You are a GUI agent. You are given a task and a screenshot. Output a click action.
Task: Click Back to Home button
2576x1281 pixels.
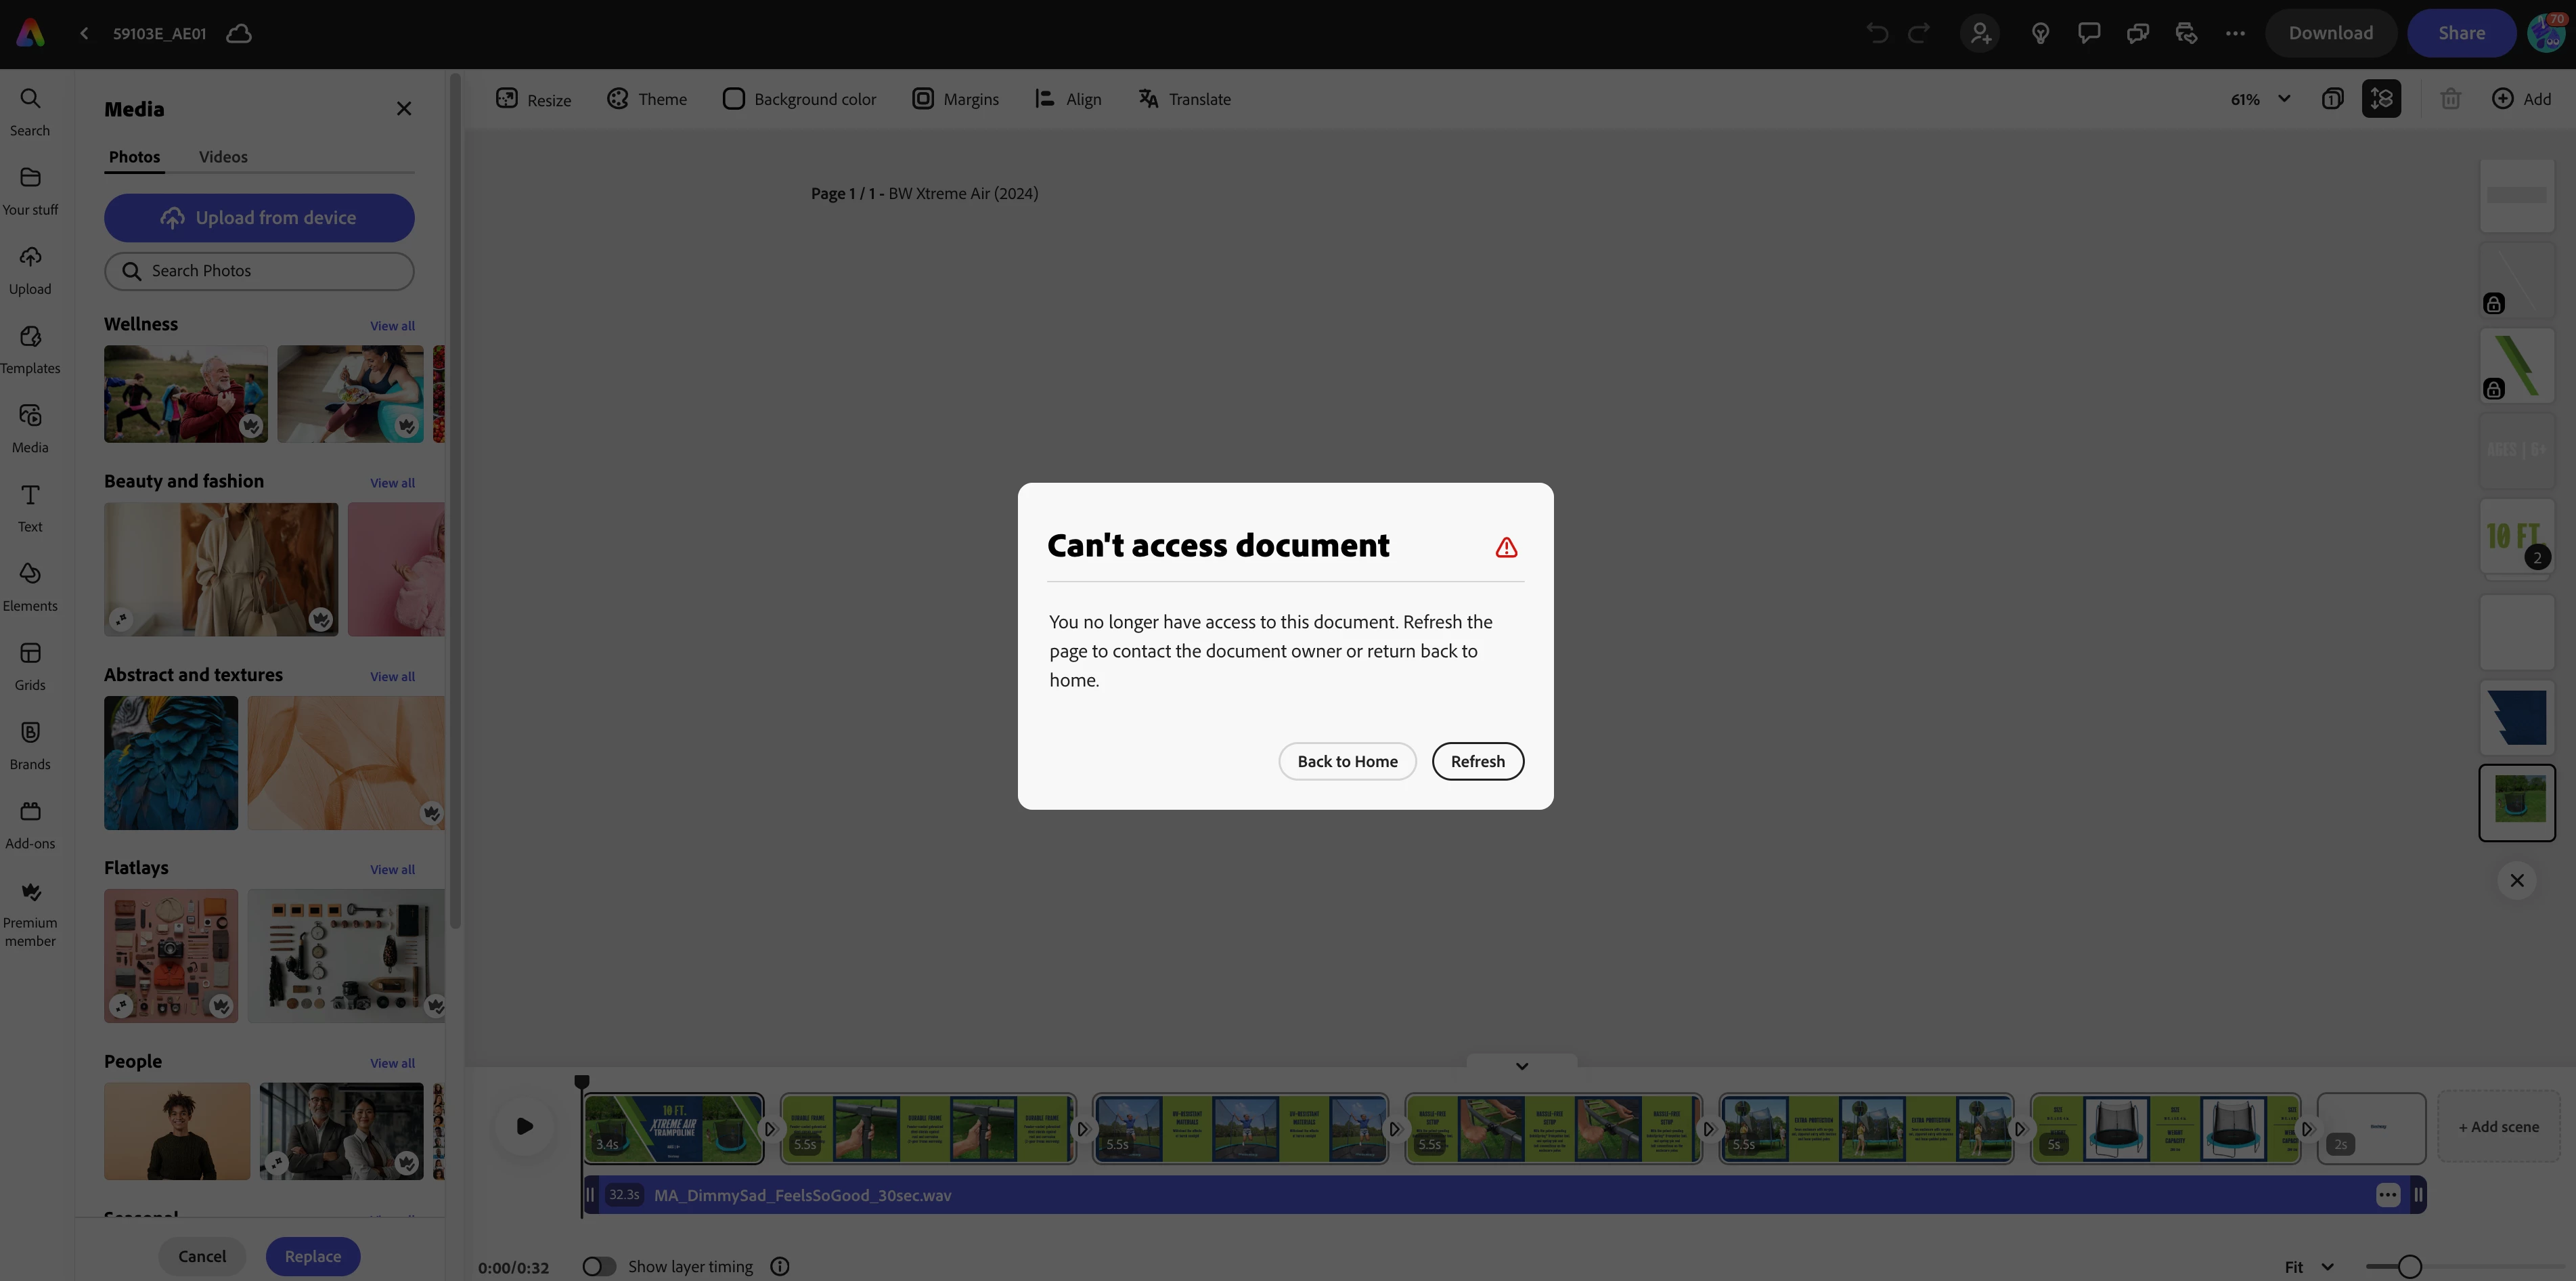[x=1347, y=761]
